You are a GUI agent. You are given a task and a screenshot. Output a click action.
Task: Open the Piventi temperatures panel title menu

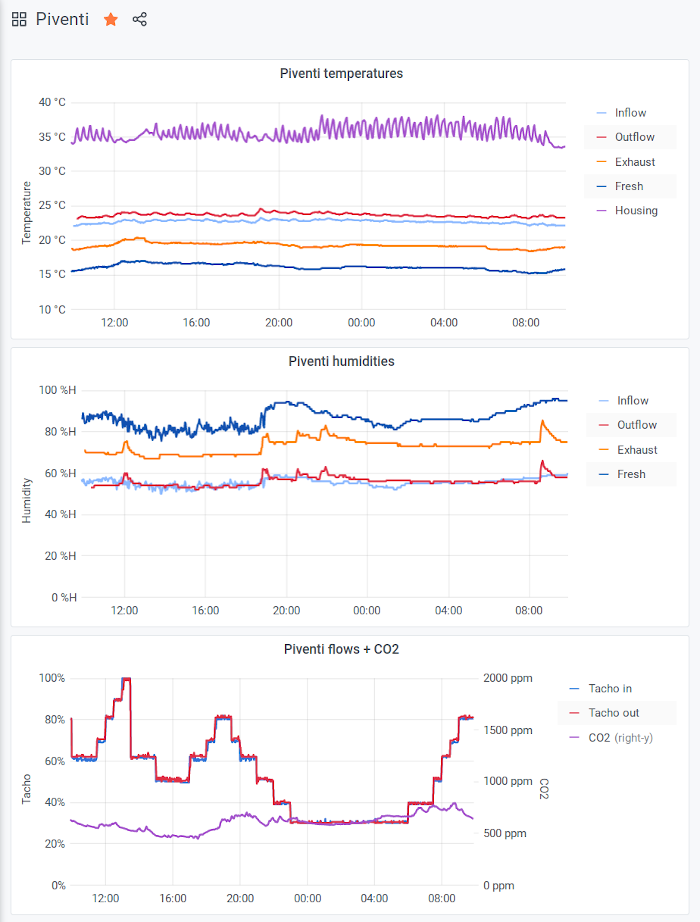click(341, 74)
